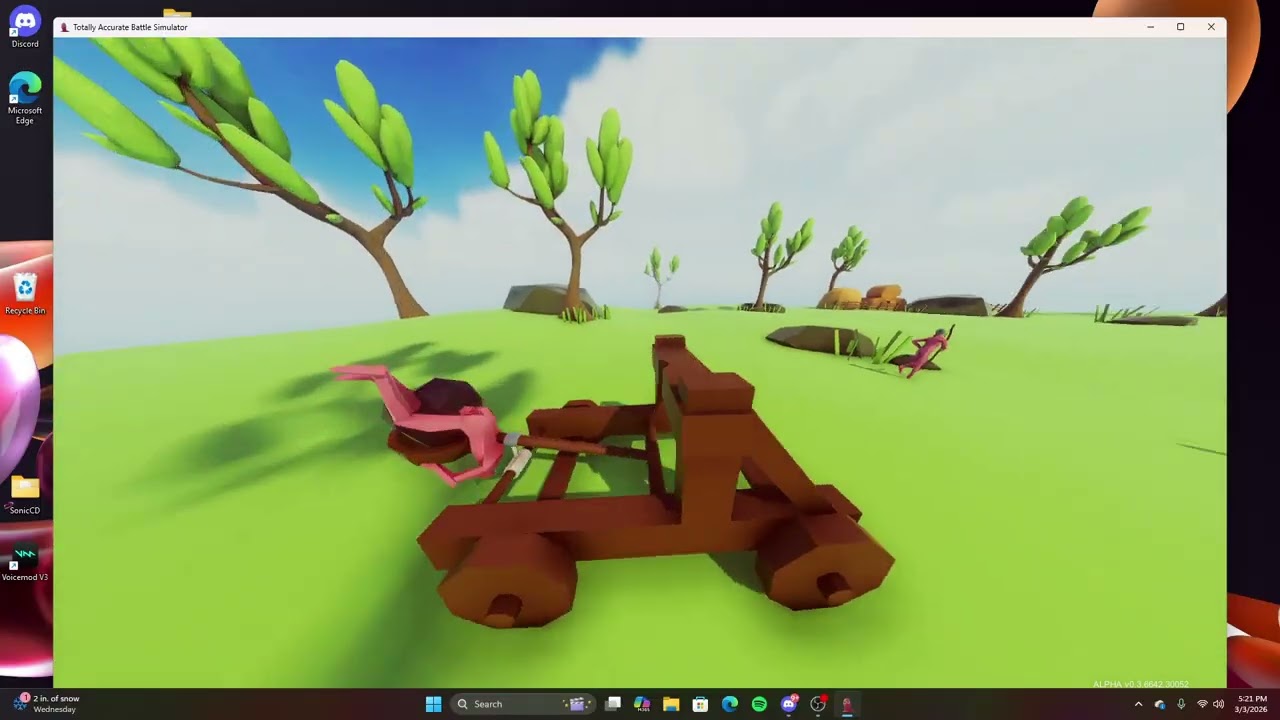Open Discord from the taskbar

point(789,704)
